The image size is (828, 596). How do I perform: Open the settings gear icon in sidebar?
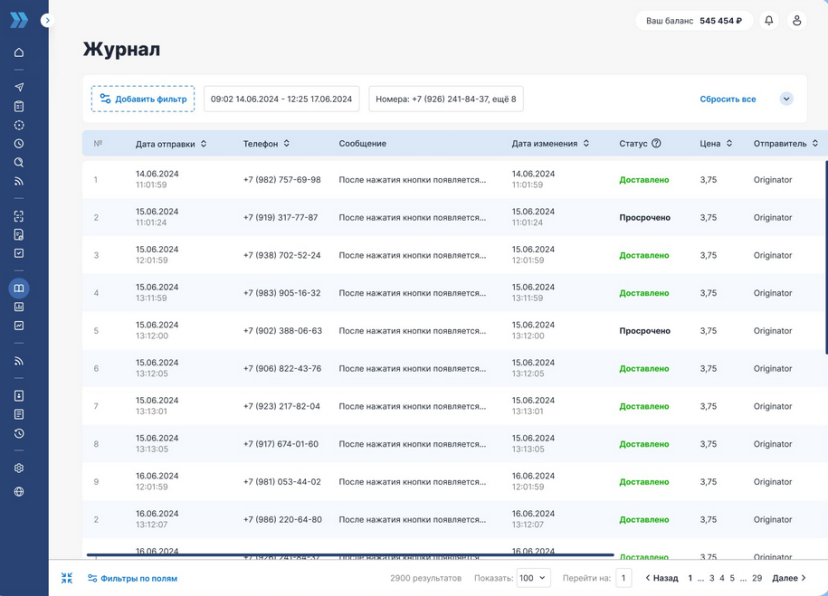[19, 468]
